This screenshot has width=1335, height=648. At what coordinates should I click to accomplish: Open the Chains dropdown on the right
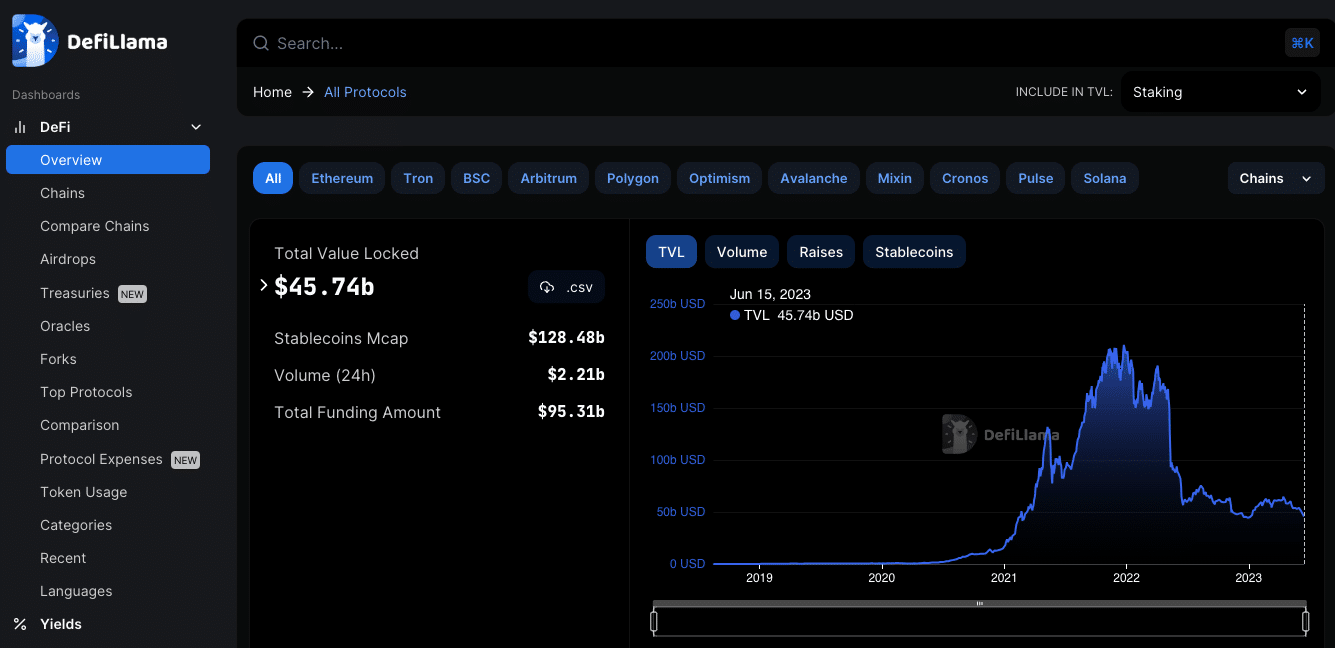1276,178
